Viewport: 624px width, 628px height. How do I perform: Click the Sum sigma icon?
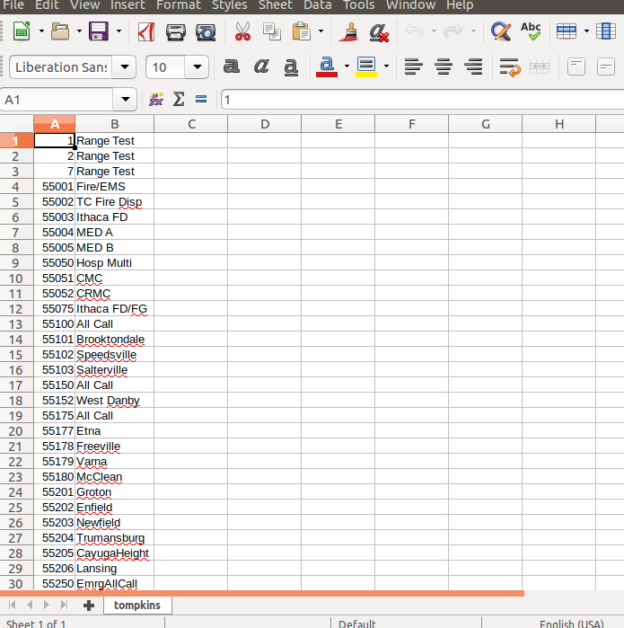pyautogui.click(x=179, y=99)
